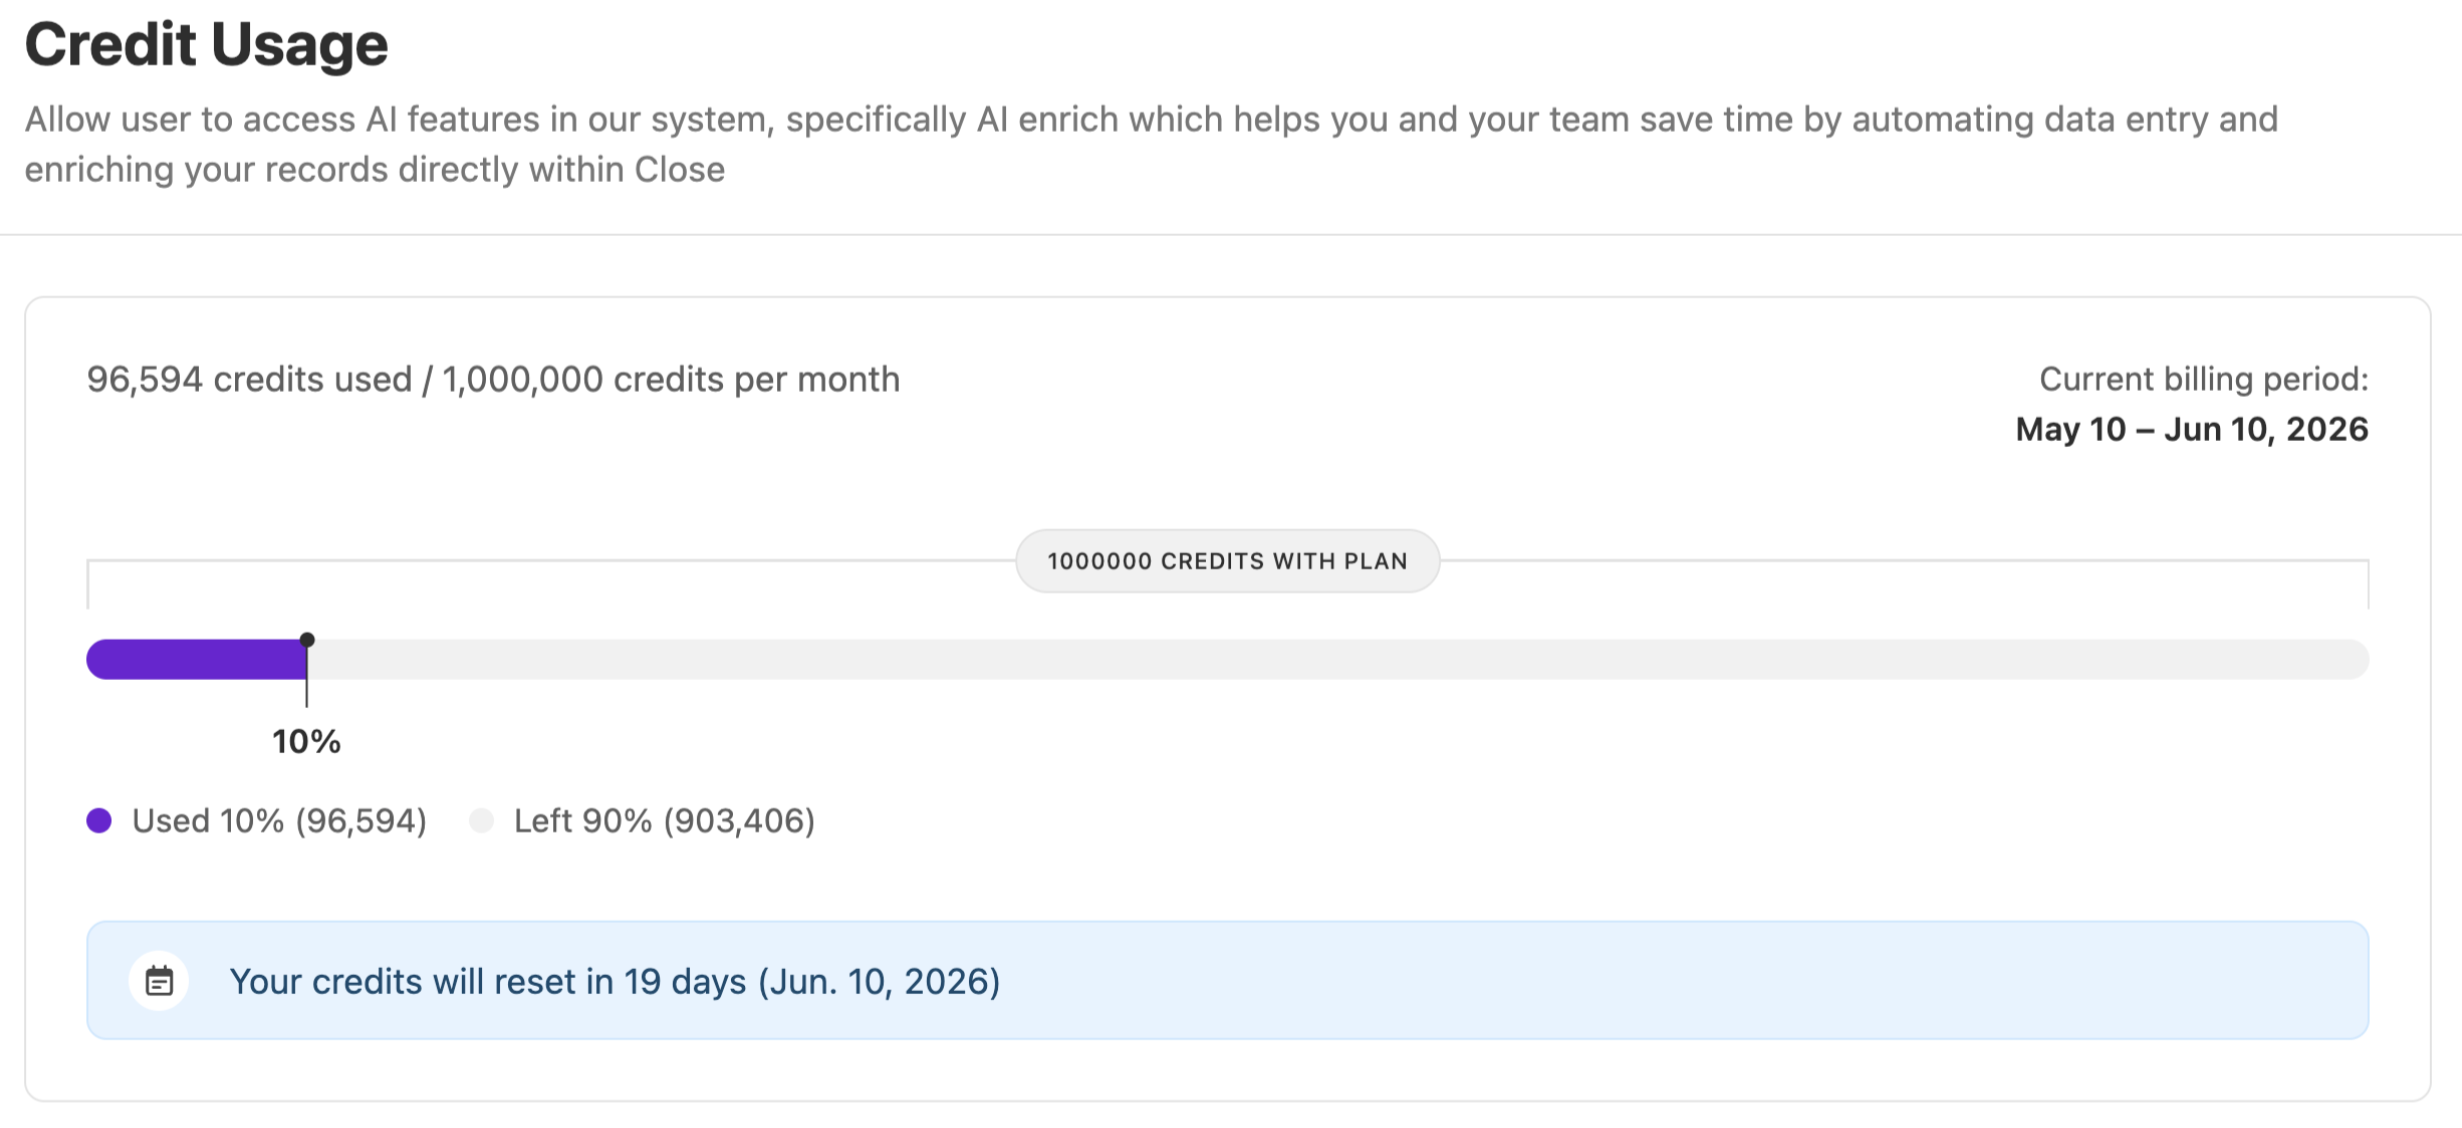Click the purple Used legend dot

(x=99, y=821)
